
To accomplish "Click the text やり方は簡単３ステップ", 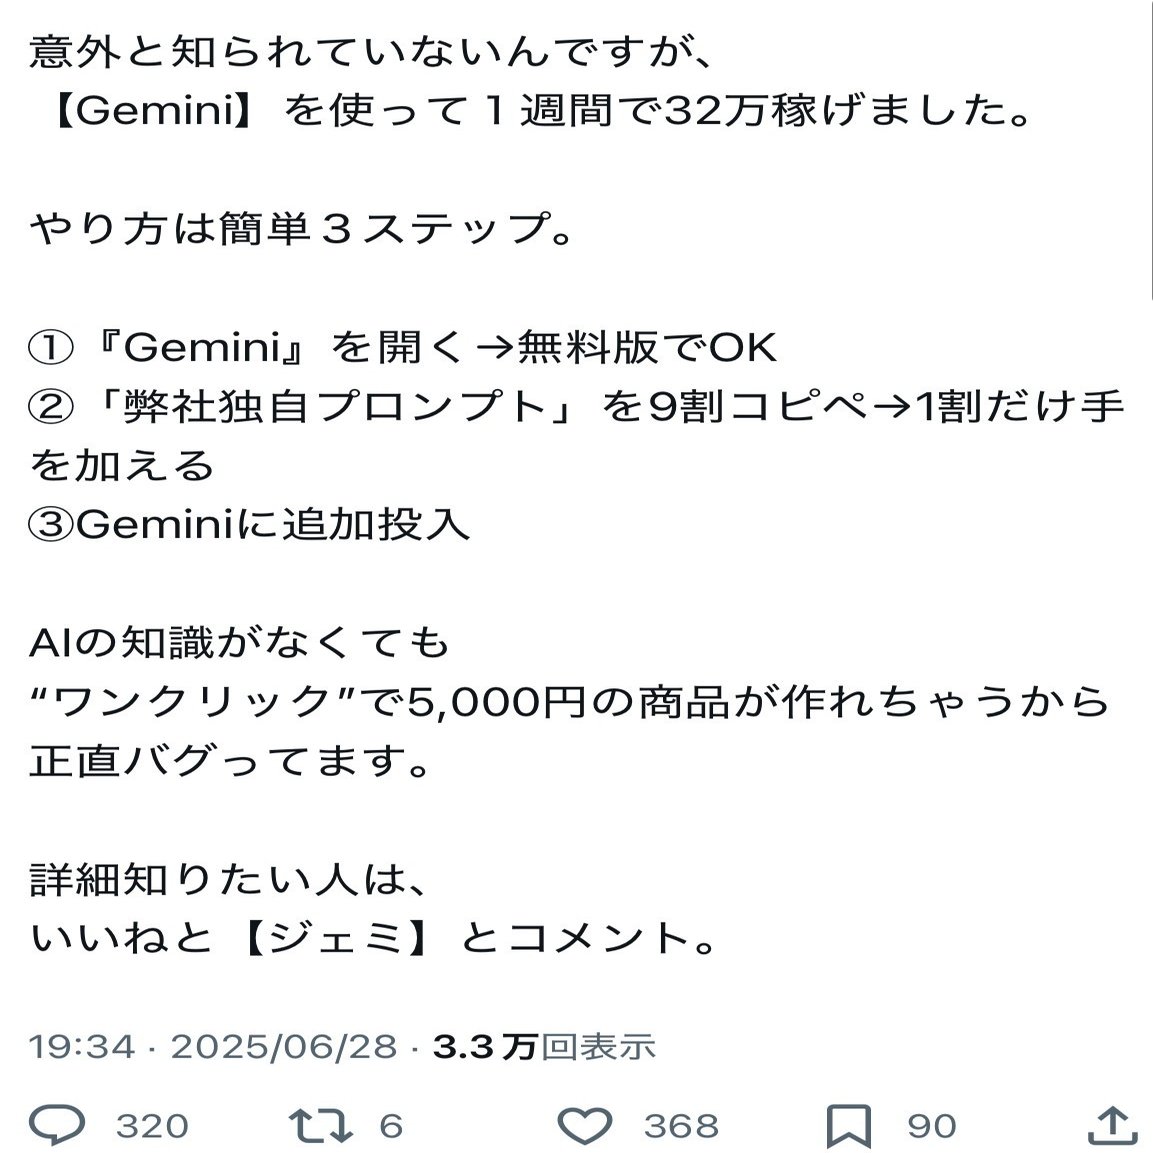I will click(x=302, y=229).
